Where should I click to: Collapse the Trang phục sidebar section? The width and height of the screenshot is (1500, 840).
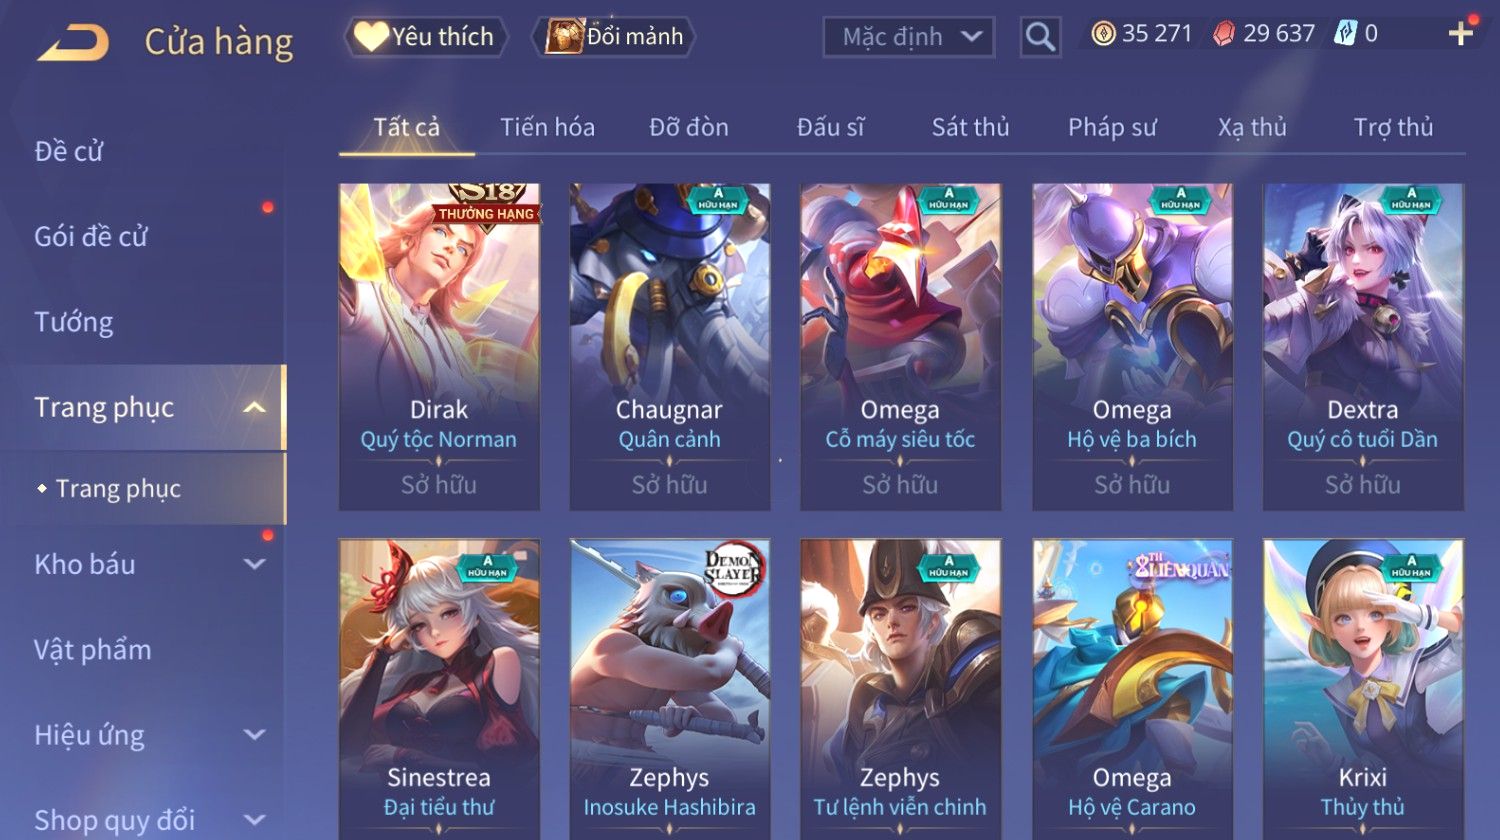coord(255,407)
